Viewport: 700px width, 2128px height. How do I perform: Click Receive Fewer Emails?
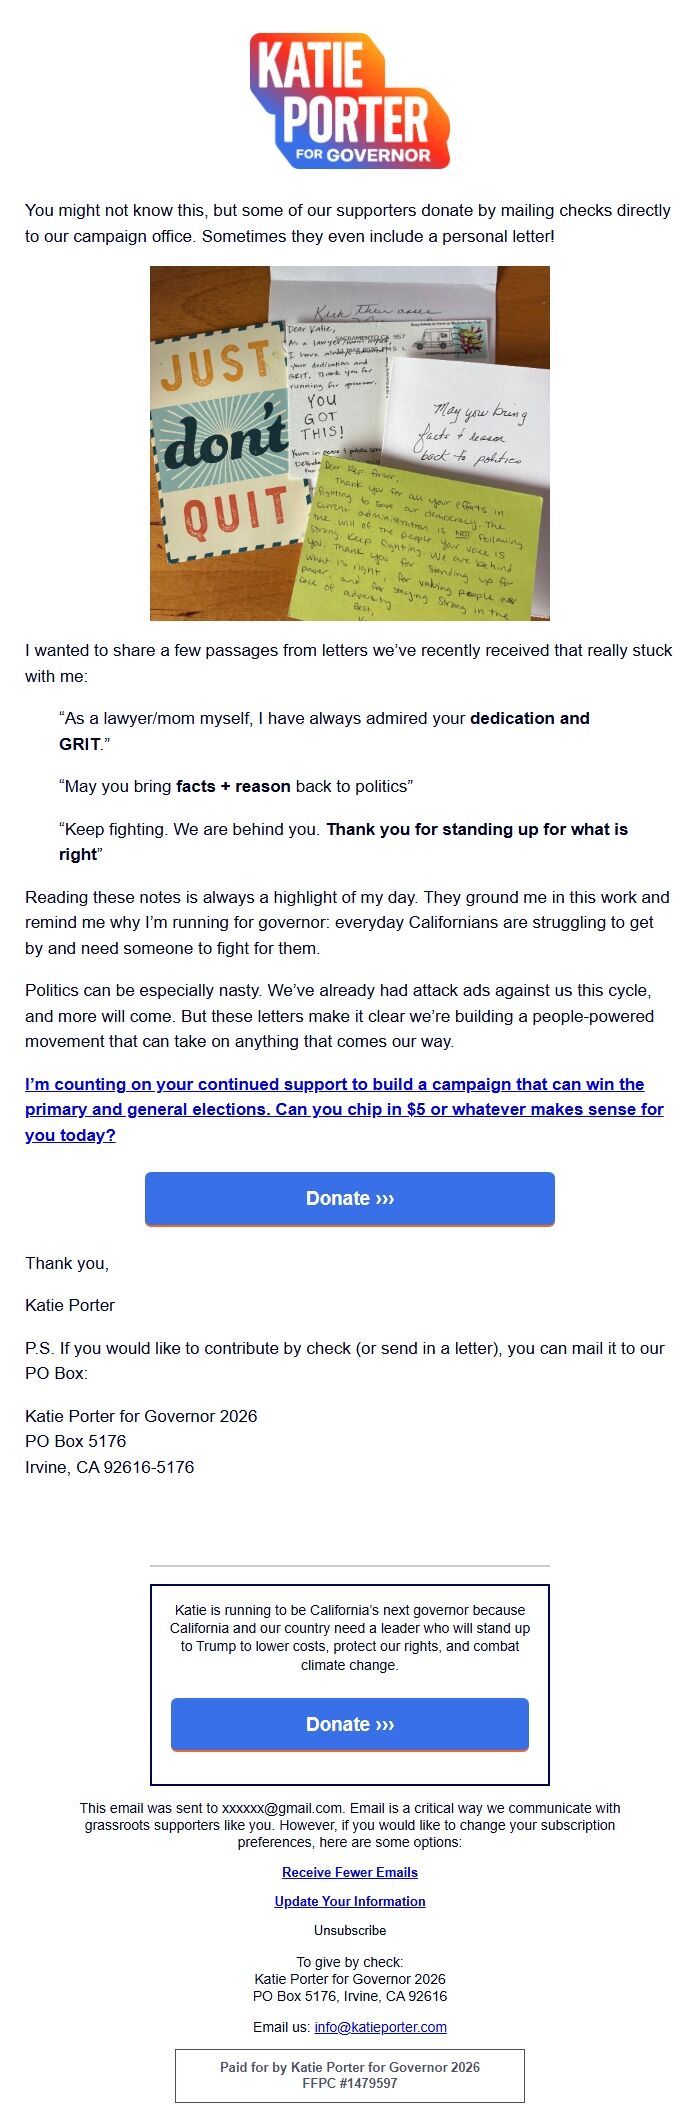coord(350,1872)
